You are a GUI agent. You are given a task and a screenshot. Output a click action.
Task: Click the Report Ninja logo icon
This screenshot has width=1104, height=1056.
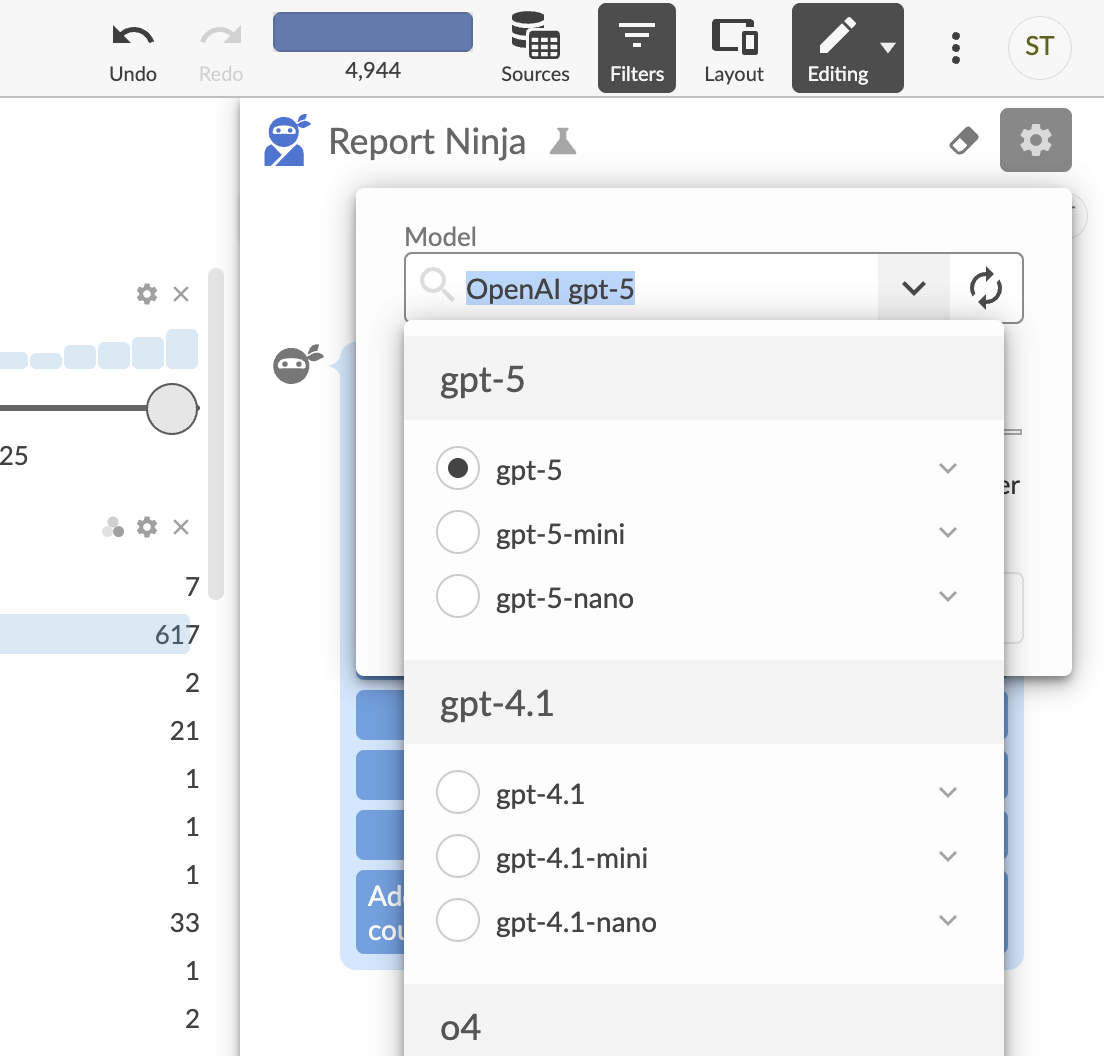click(286, 140)
